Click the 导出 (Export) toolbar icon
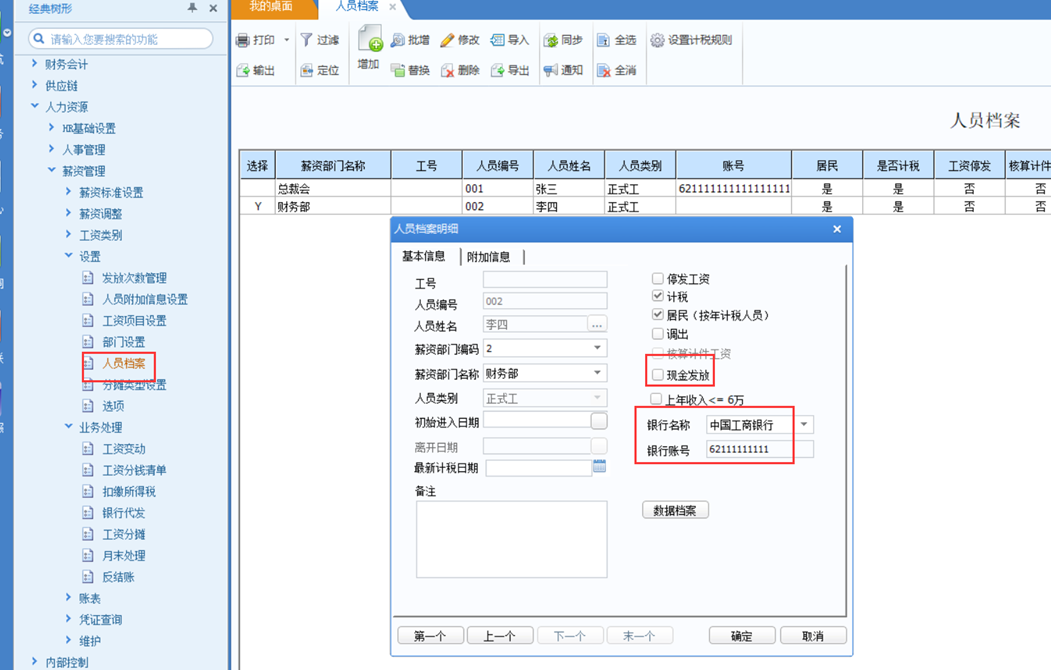The width and height of the screenshot is (1051, 670). [497, 71]
